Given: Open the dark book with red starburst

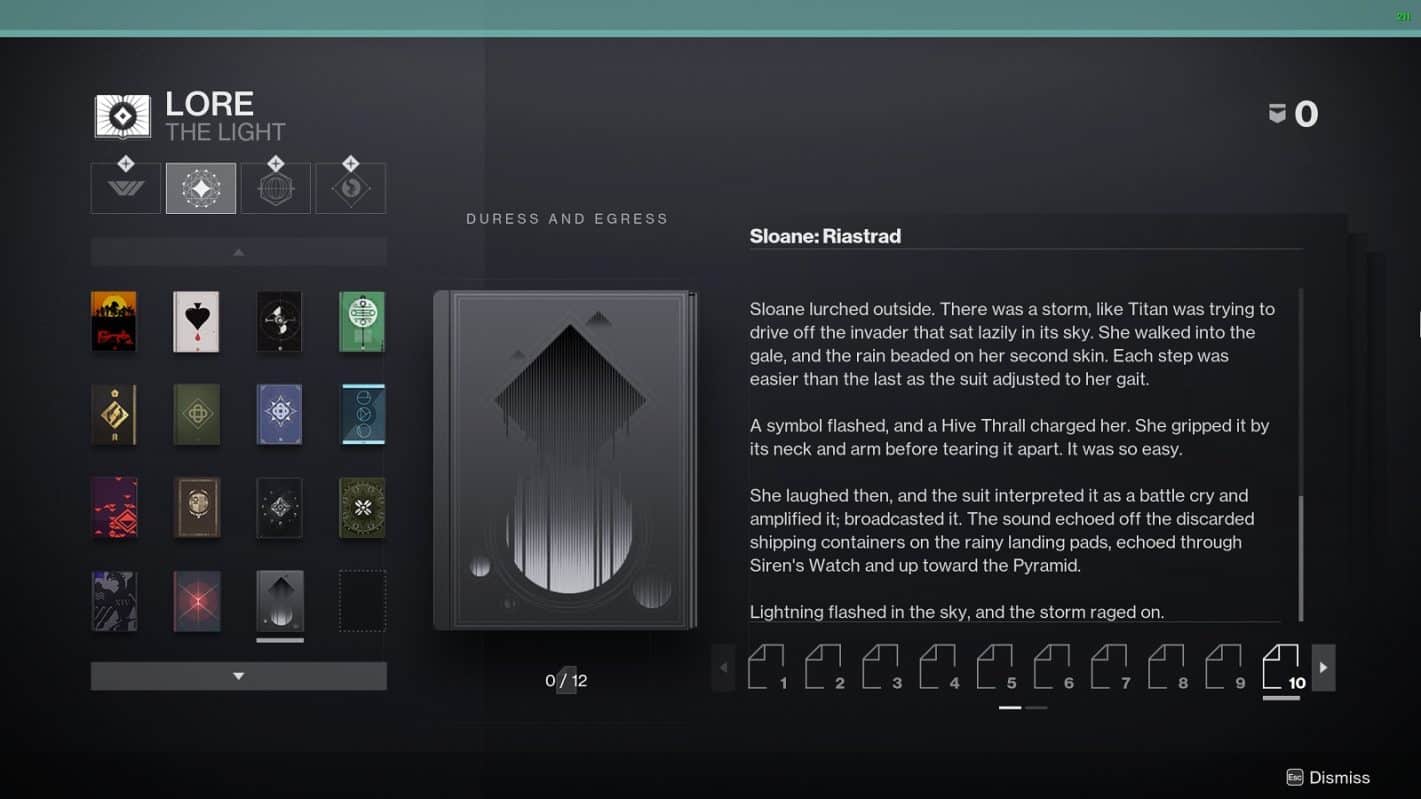Looking at the screenshot, I should coord(196,601).
